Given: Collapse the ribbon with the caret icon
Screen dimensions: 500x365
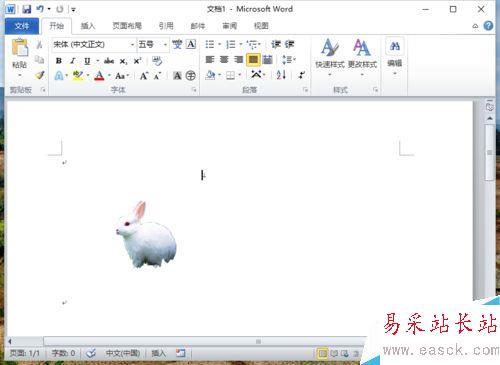Looking at the screenshot, I should tap(475, 26).
